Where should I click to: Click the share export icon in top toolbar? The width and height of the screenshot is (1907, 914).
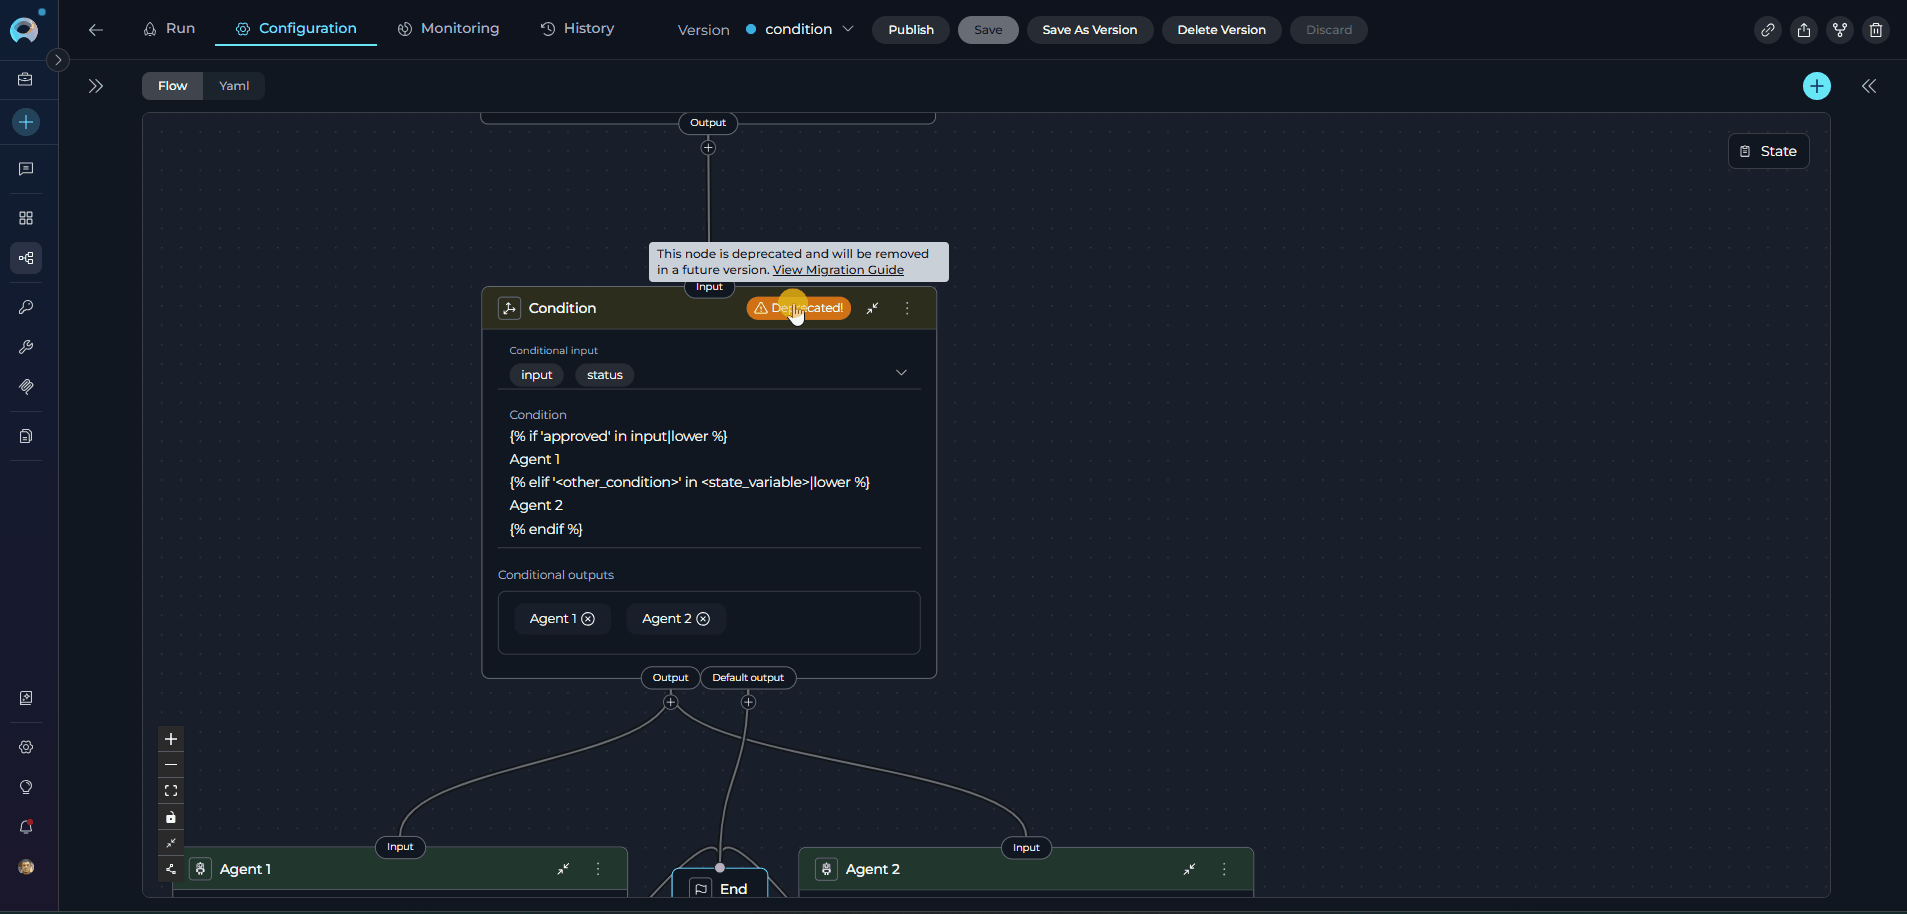1803,30
